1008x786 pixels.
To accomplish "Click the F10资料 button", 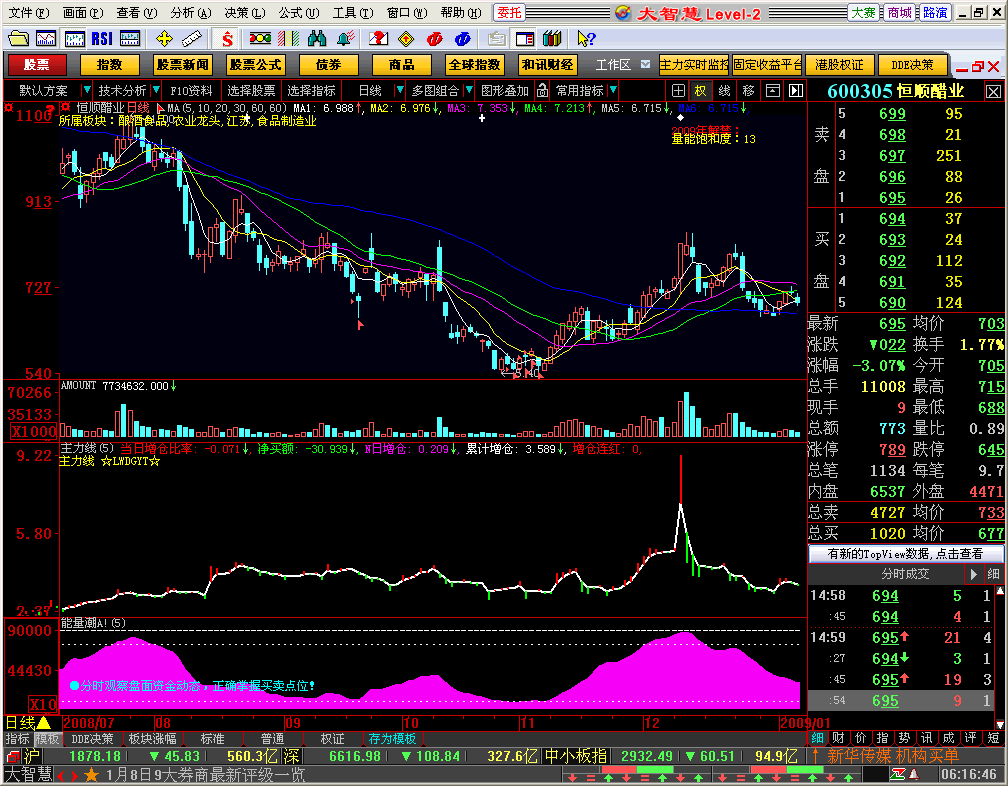I will (x=191, y=91).
